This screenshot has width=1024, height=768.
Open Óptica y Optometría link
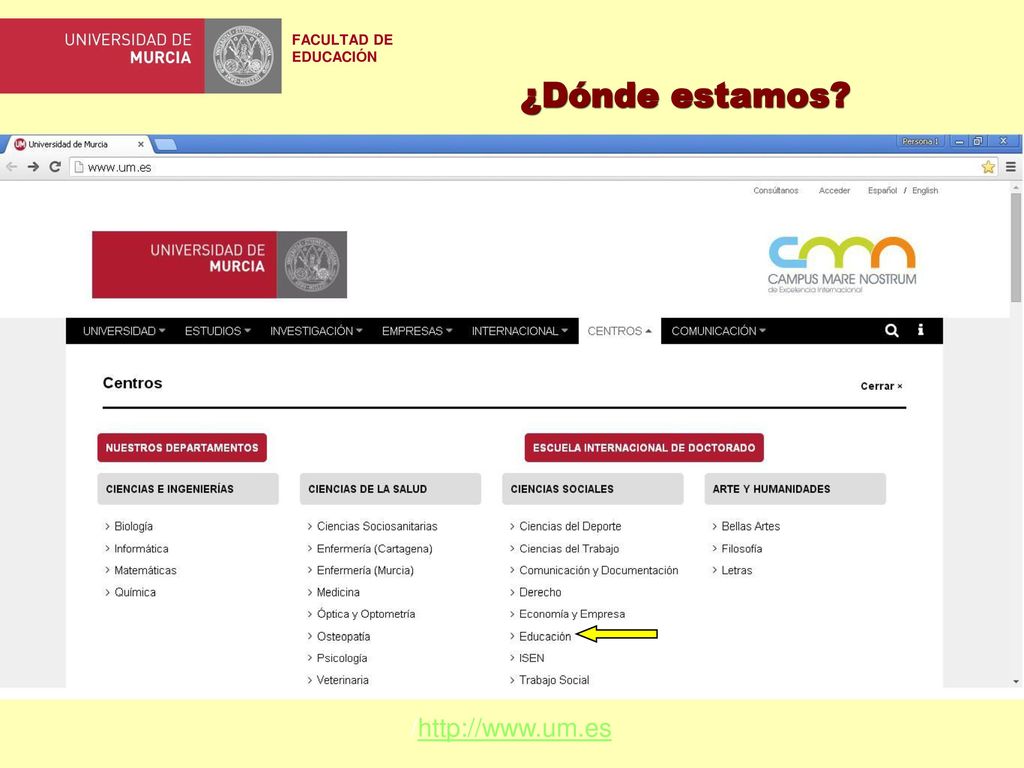(366, 614)
